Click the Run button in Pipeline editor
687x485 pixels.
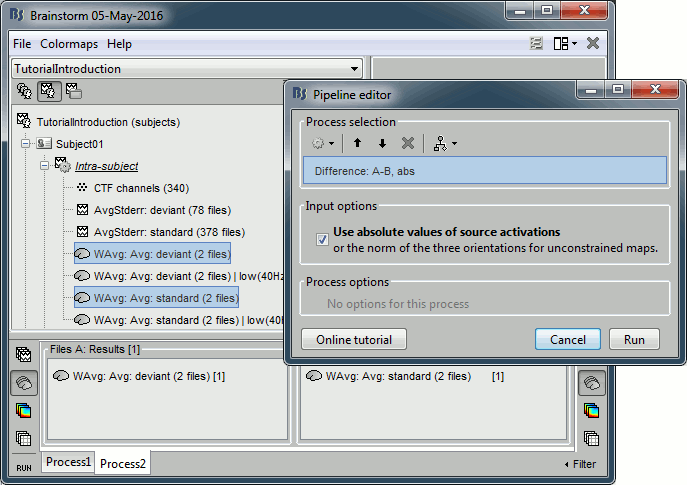634,339
